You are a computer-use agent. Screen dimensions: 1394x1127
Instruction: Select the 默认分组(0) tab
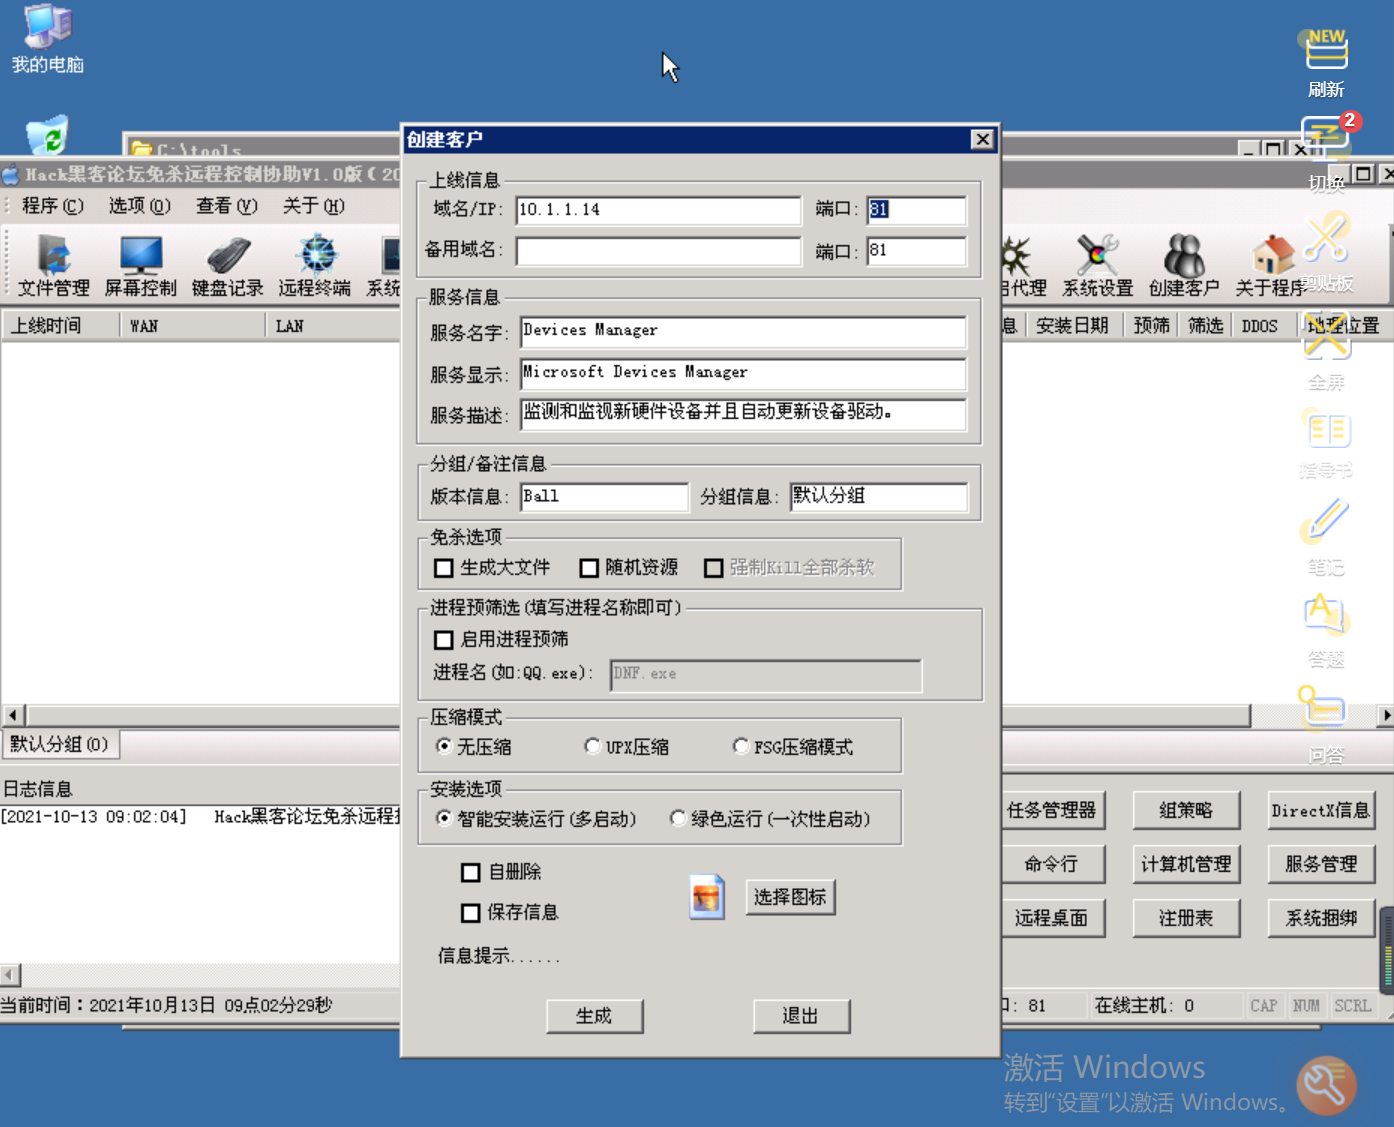tap(60, 744)
